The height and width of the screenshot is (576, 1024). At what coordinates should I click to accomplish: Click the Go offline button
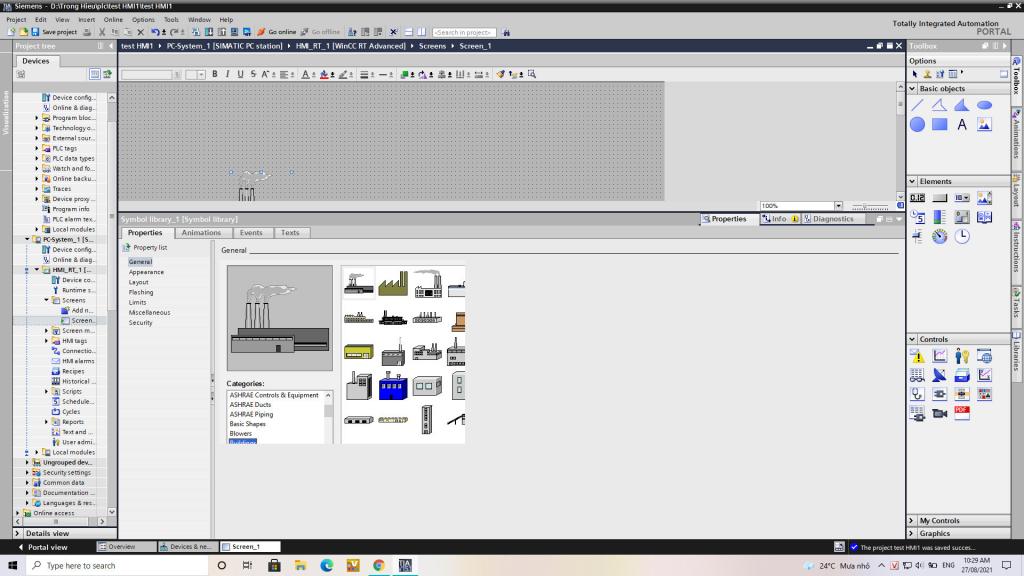pos(321,32)
